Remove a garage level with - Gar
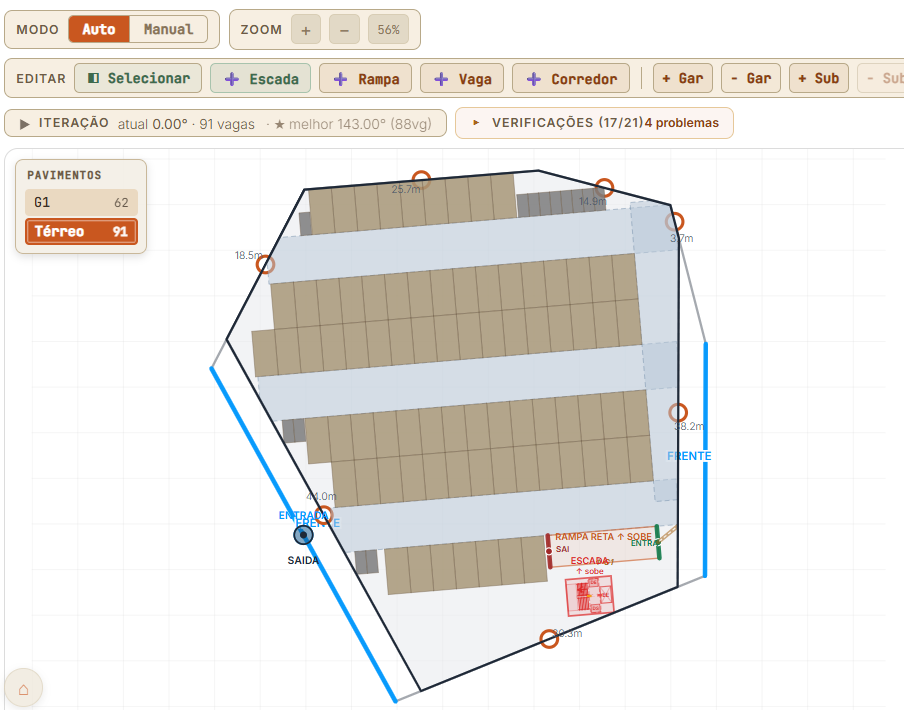This screenshot has width=904, height=710. pos(751,78)
